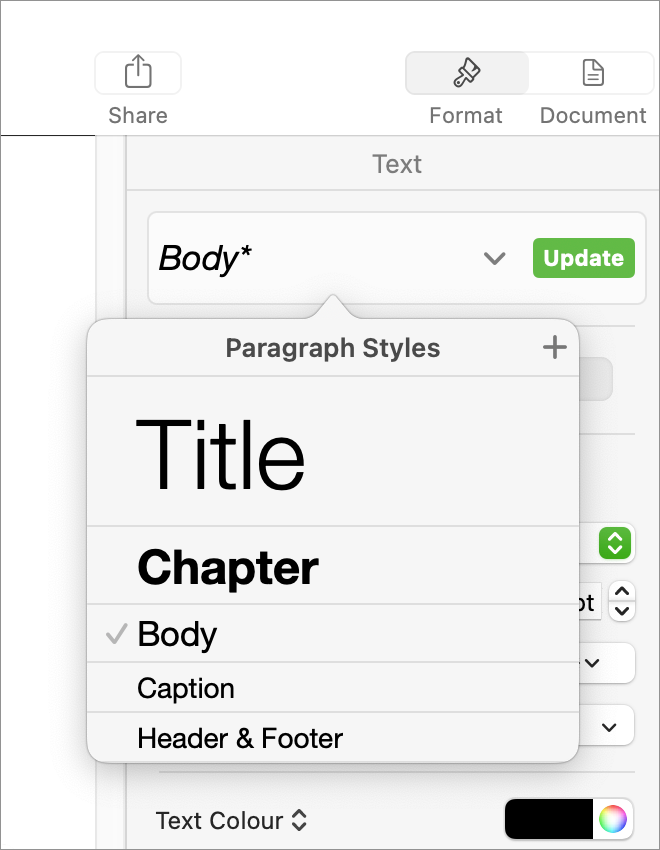Open the Format paintbrush panel
Image resolution: width=660 pixels, height=850 pixels.
coord(467,73)
